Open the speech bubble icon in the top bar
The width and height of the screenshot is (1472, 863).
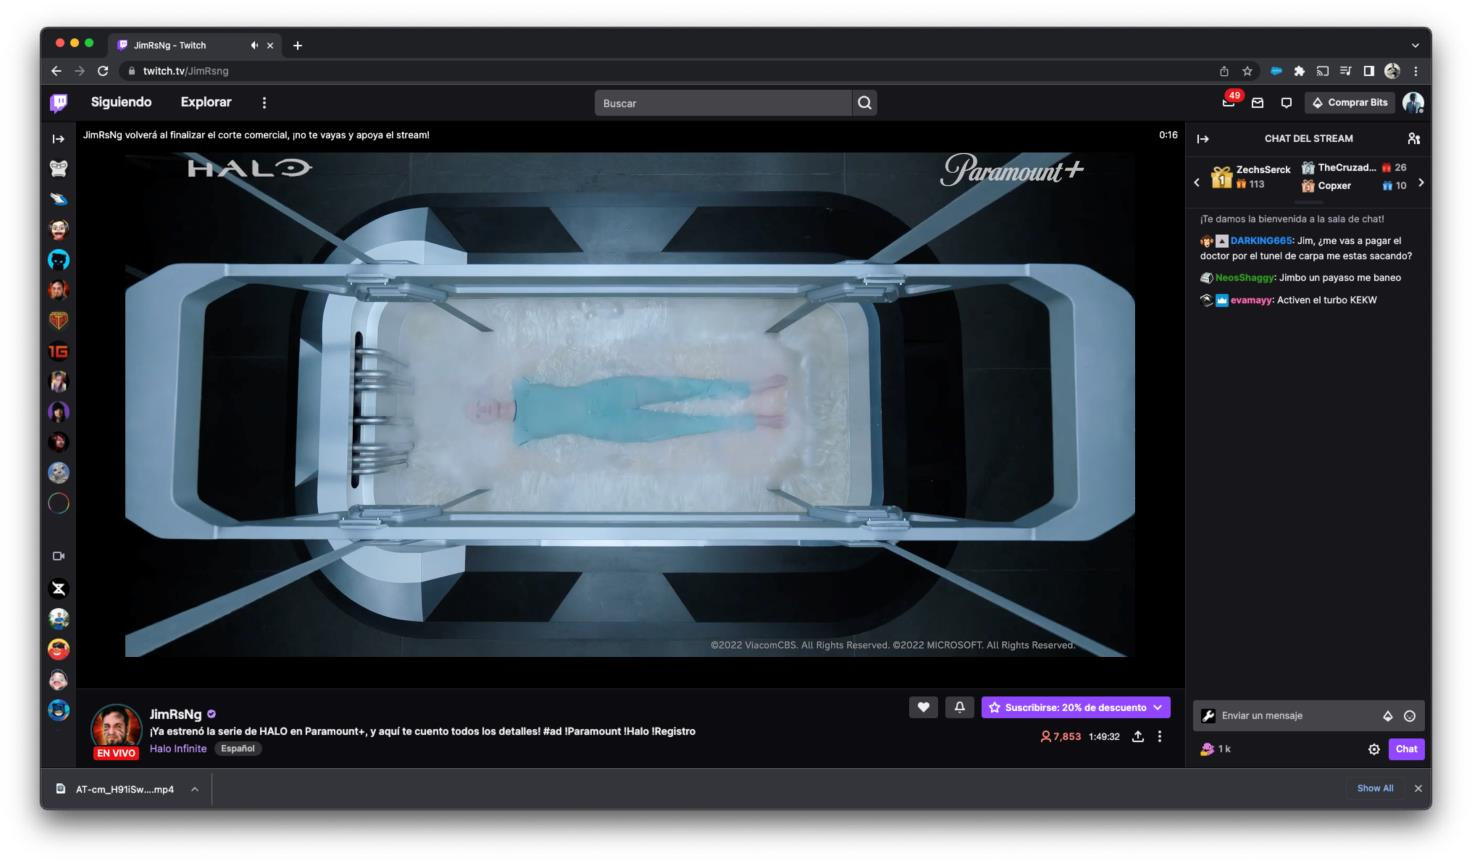point(1286,102)
